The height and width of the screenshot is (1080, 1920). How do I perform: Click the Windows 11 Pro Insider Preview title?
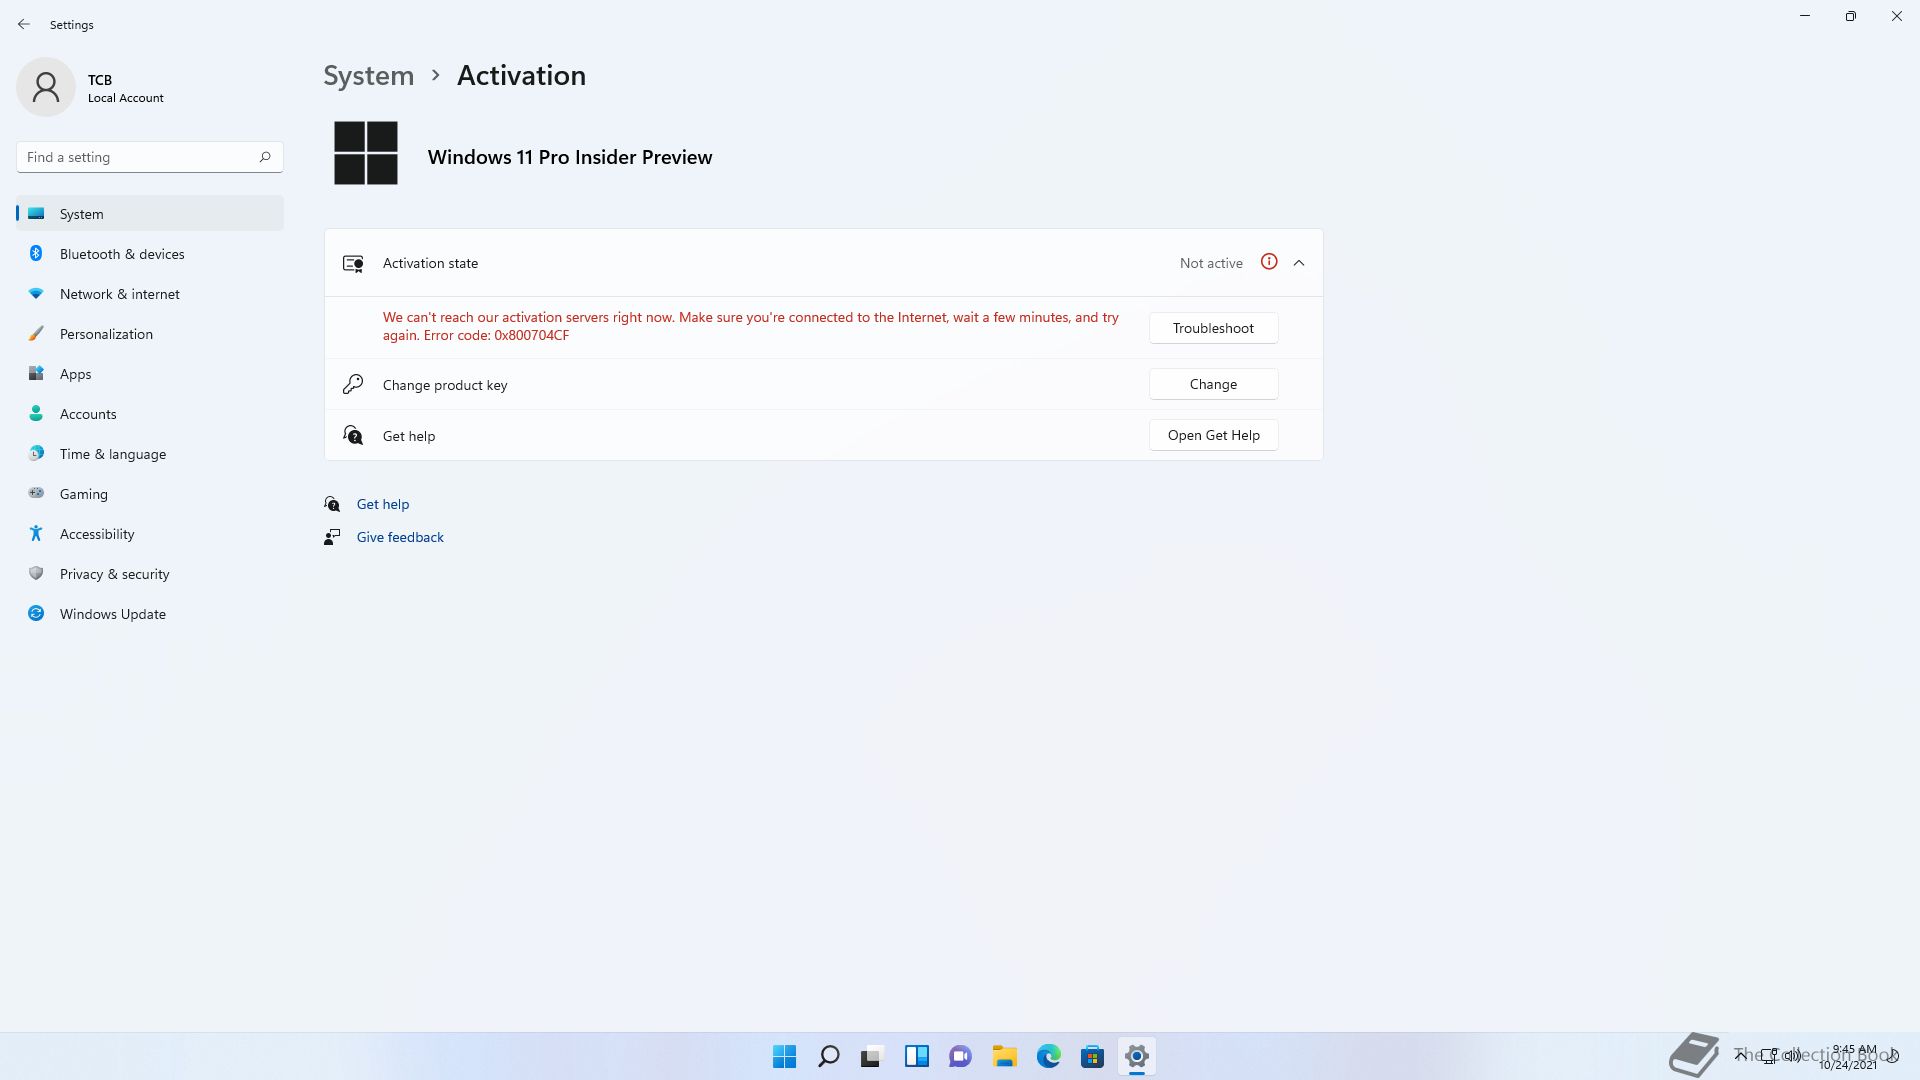tap(570, 157)
